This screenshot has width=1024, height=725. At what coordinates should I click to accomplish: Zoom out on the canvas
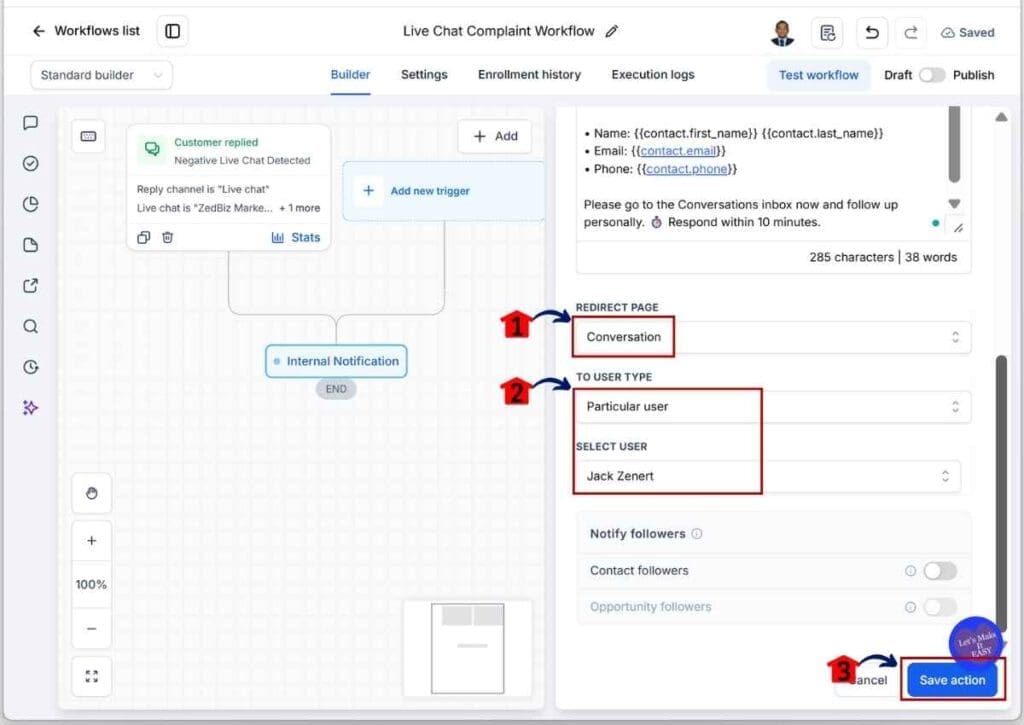point(91,628)
